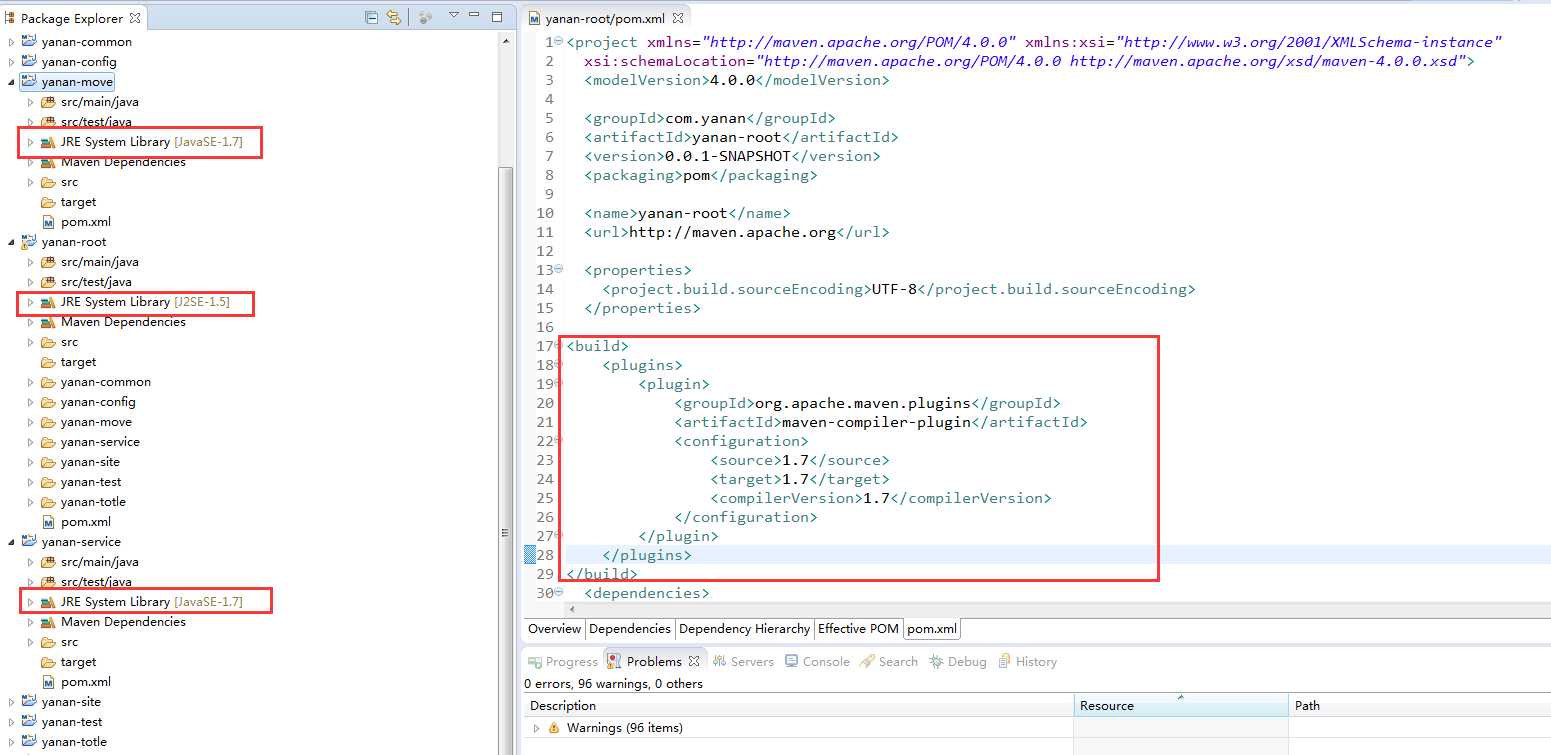Click the src/main/java package folder icon under yanan-service
Image resolution: width=1551 pixels, height=755 pixels.
click(x=48, y=562)
